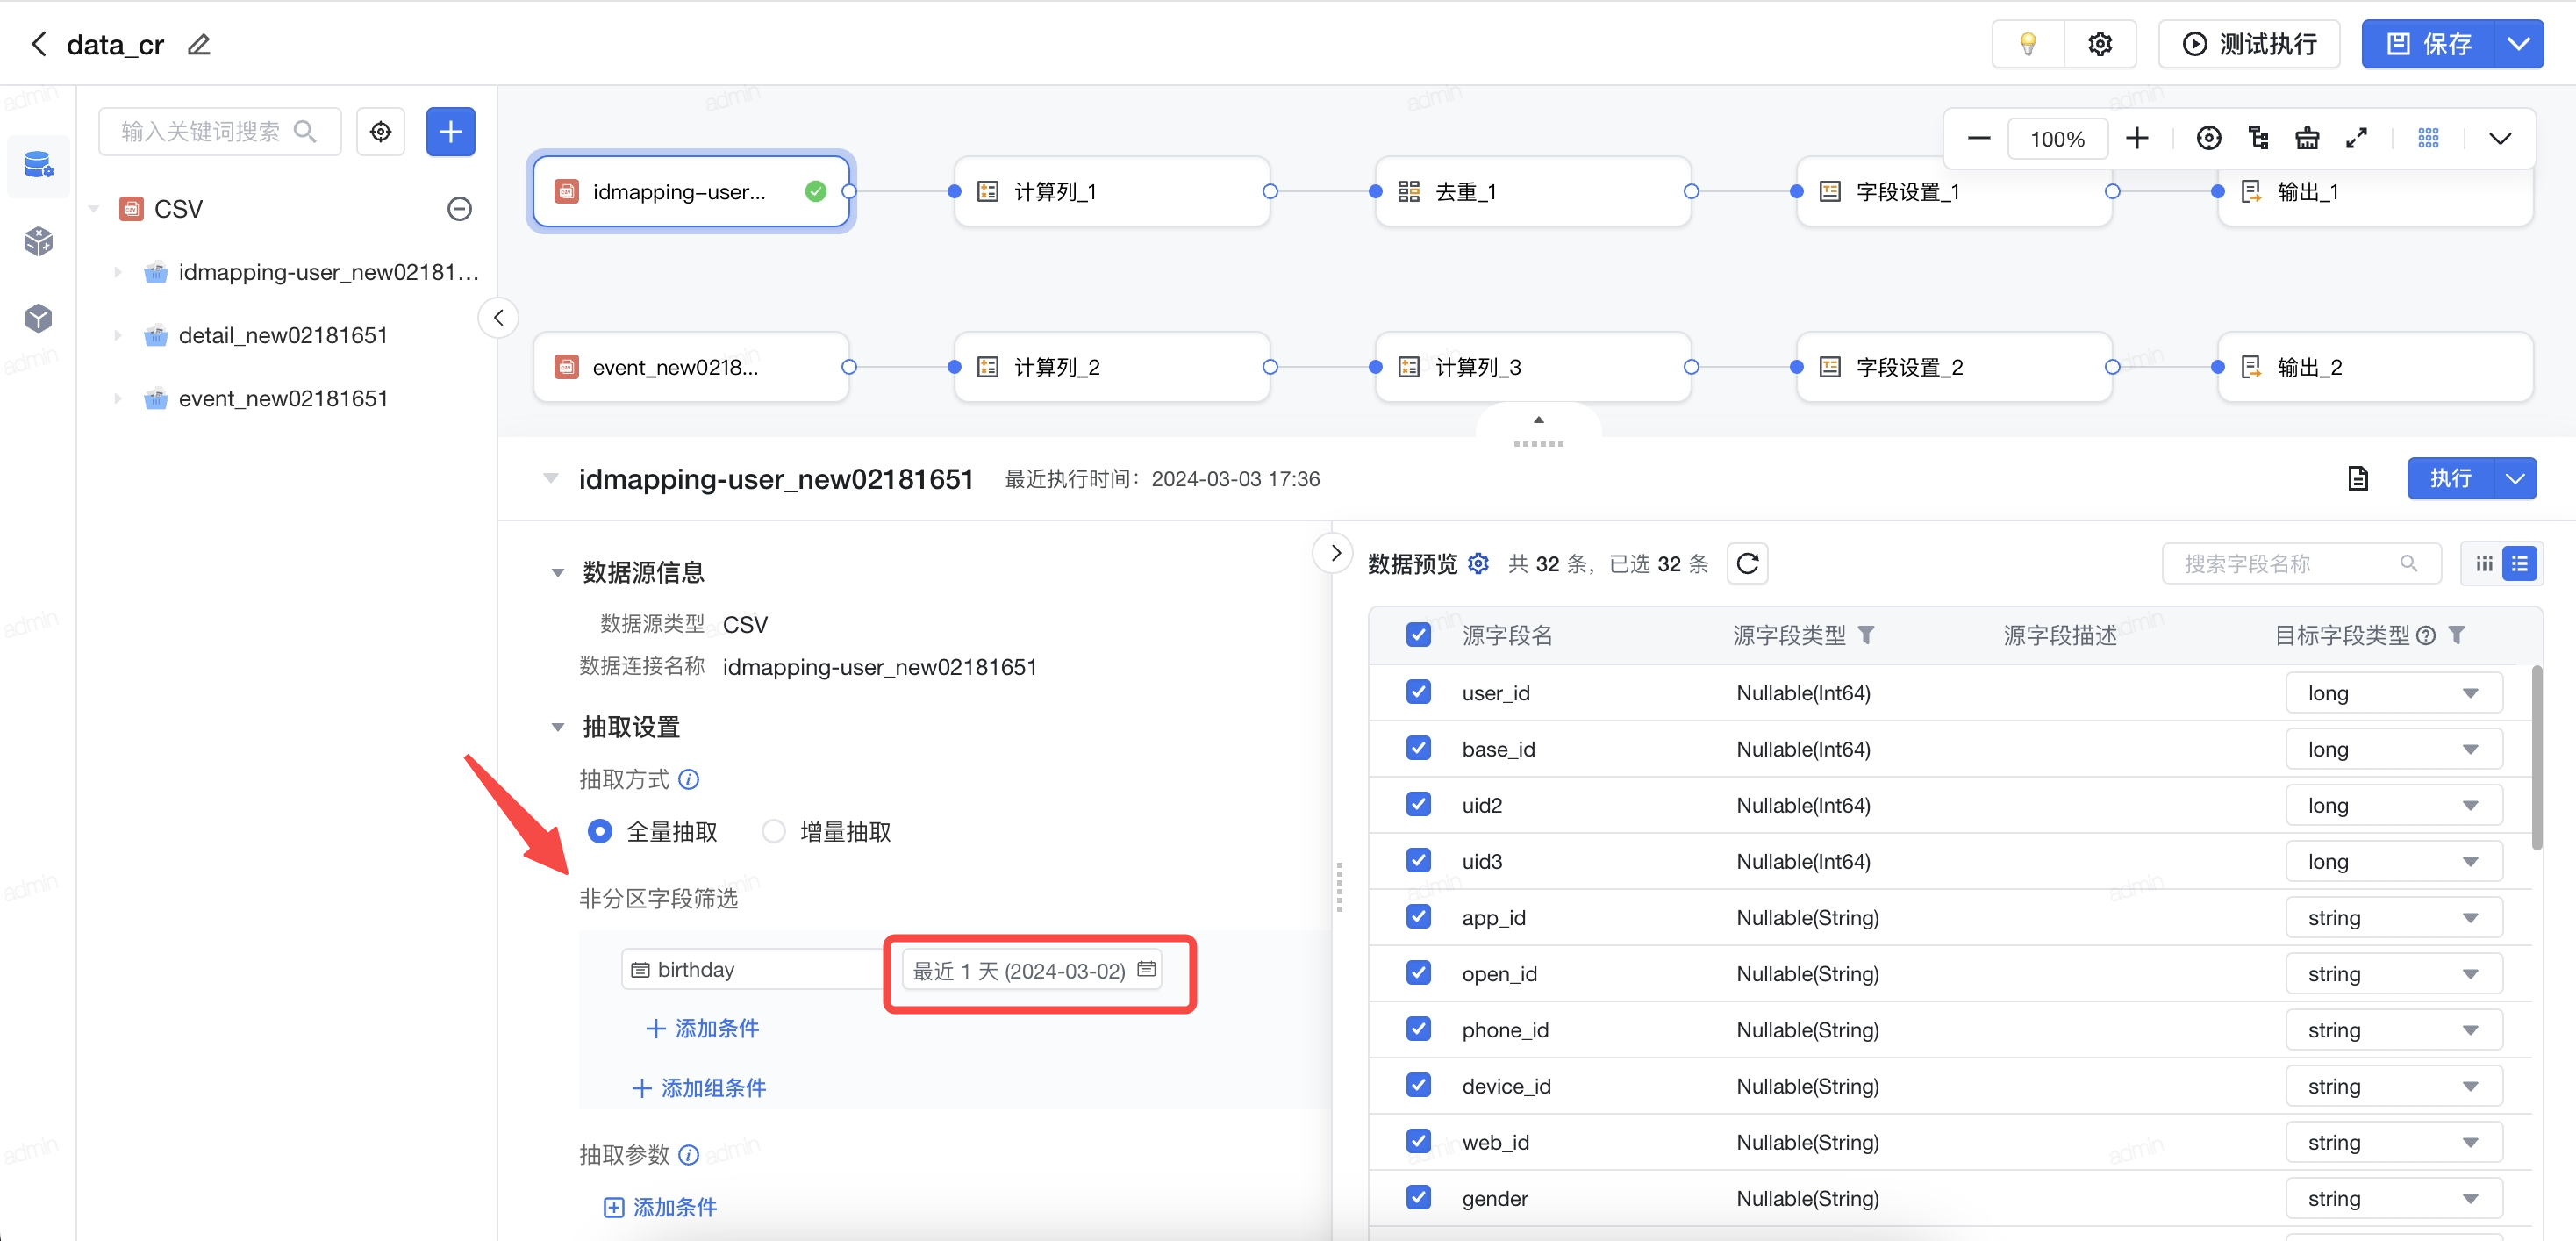Screen dimensions: 2576x1241
Task: Center the canvas with the target icon
Action: click(x=2209, y=138)
